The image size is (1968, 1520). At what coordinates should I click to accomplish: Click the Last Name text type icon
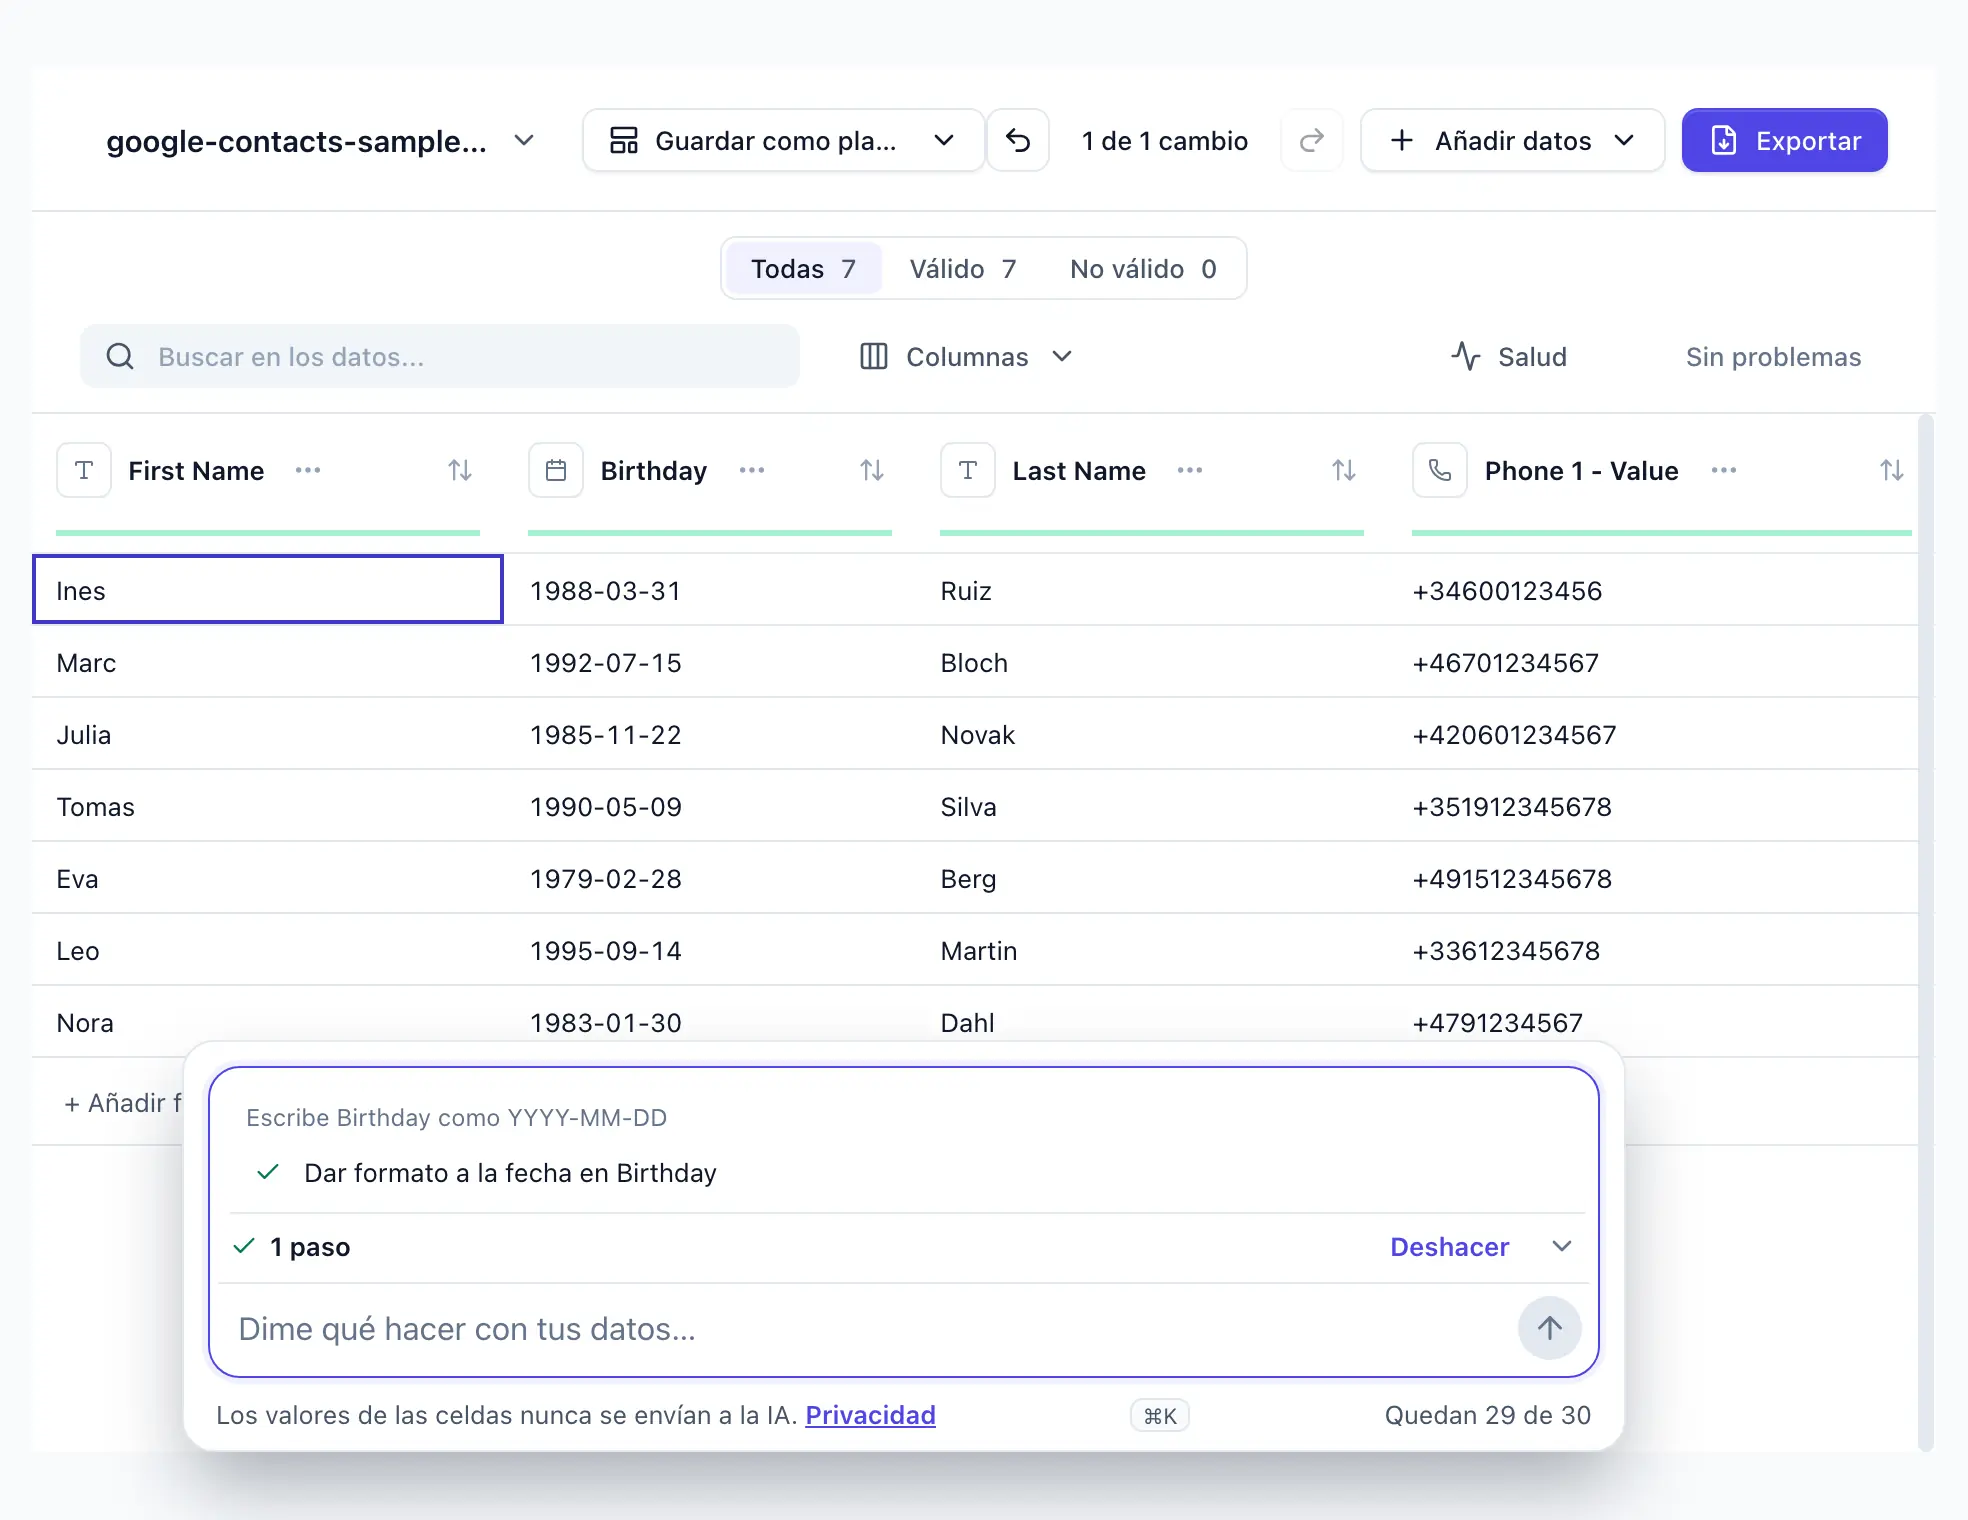968,470
